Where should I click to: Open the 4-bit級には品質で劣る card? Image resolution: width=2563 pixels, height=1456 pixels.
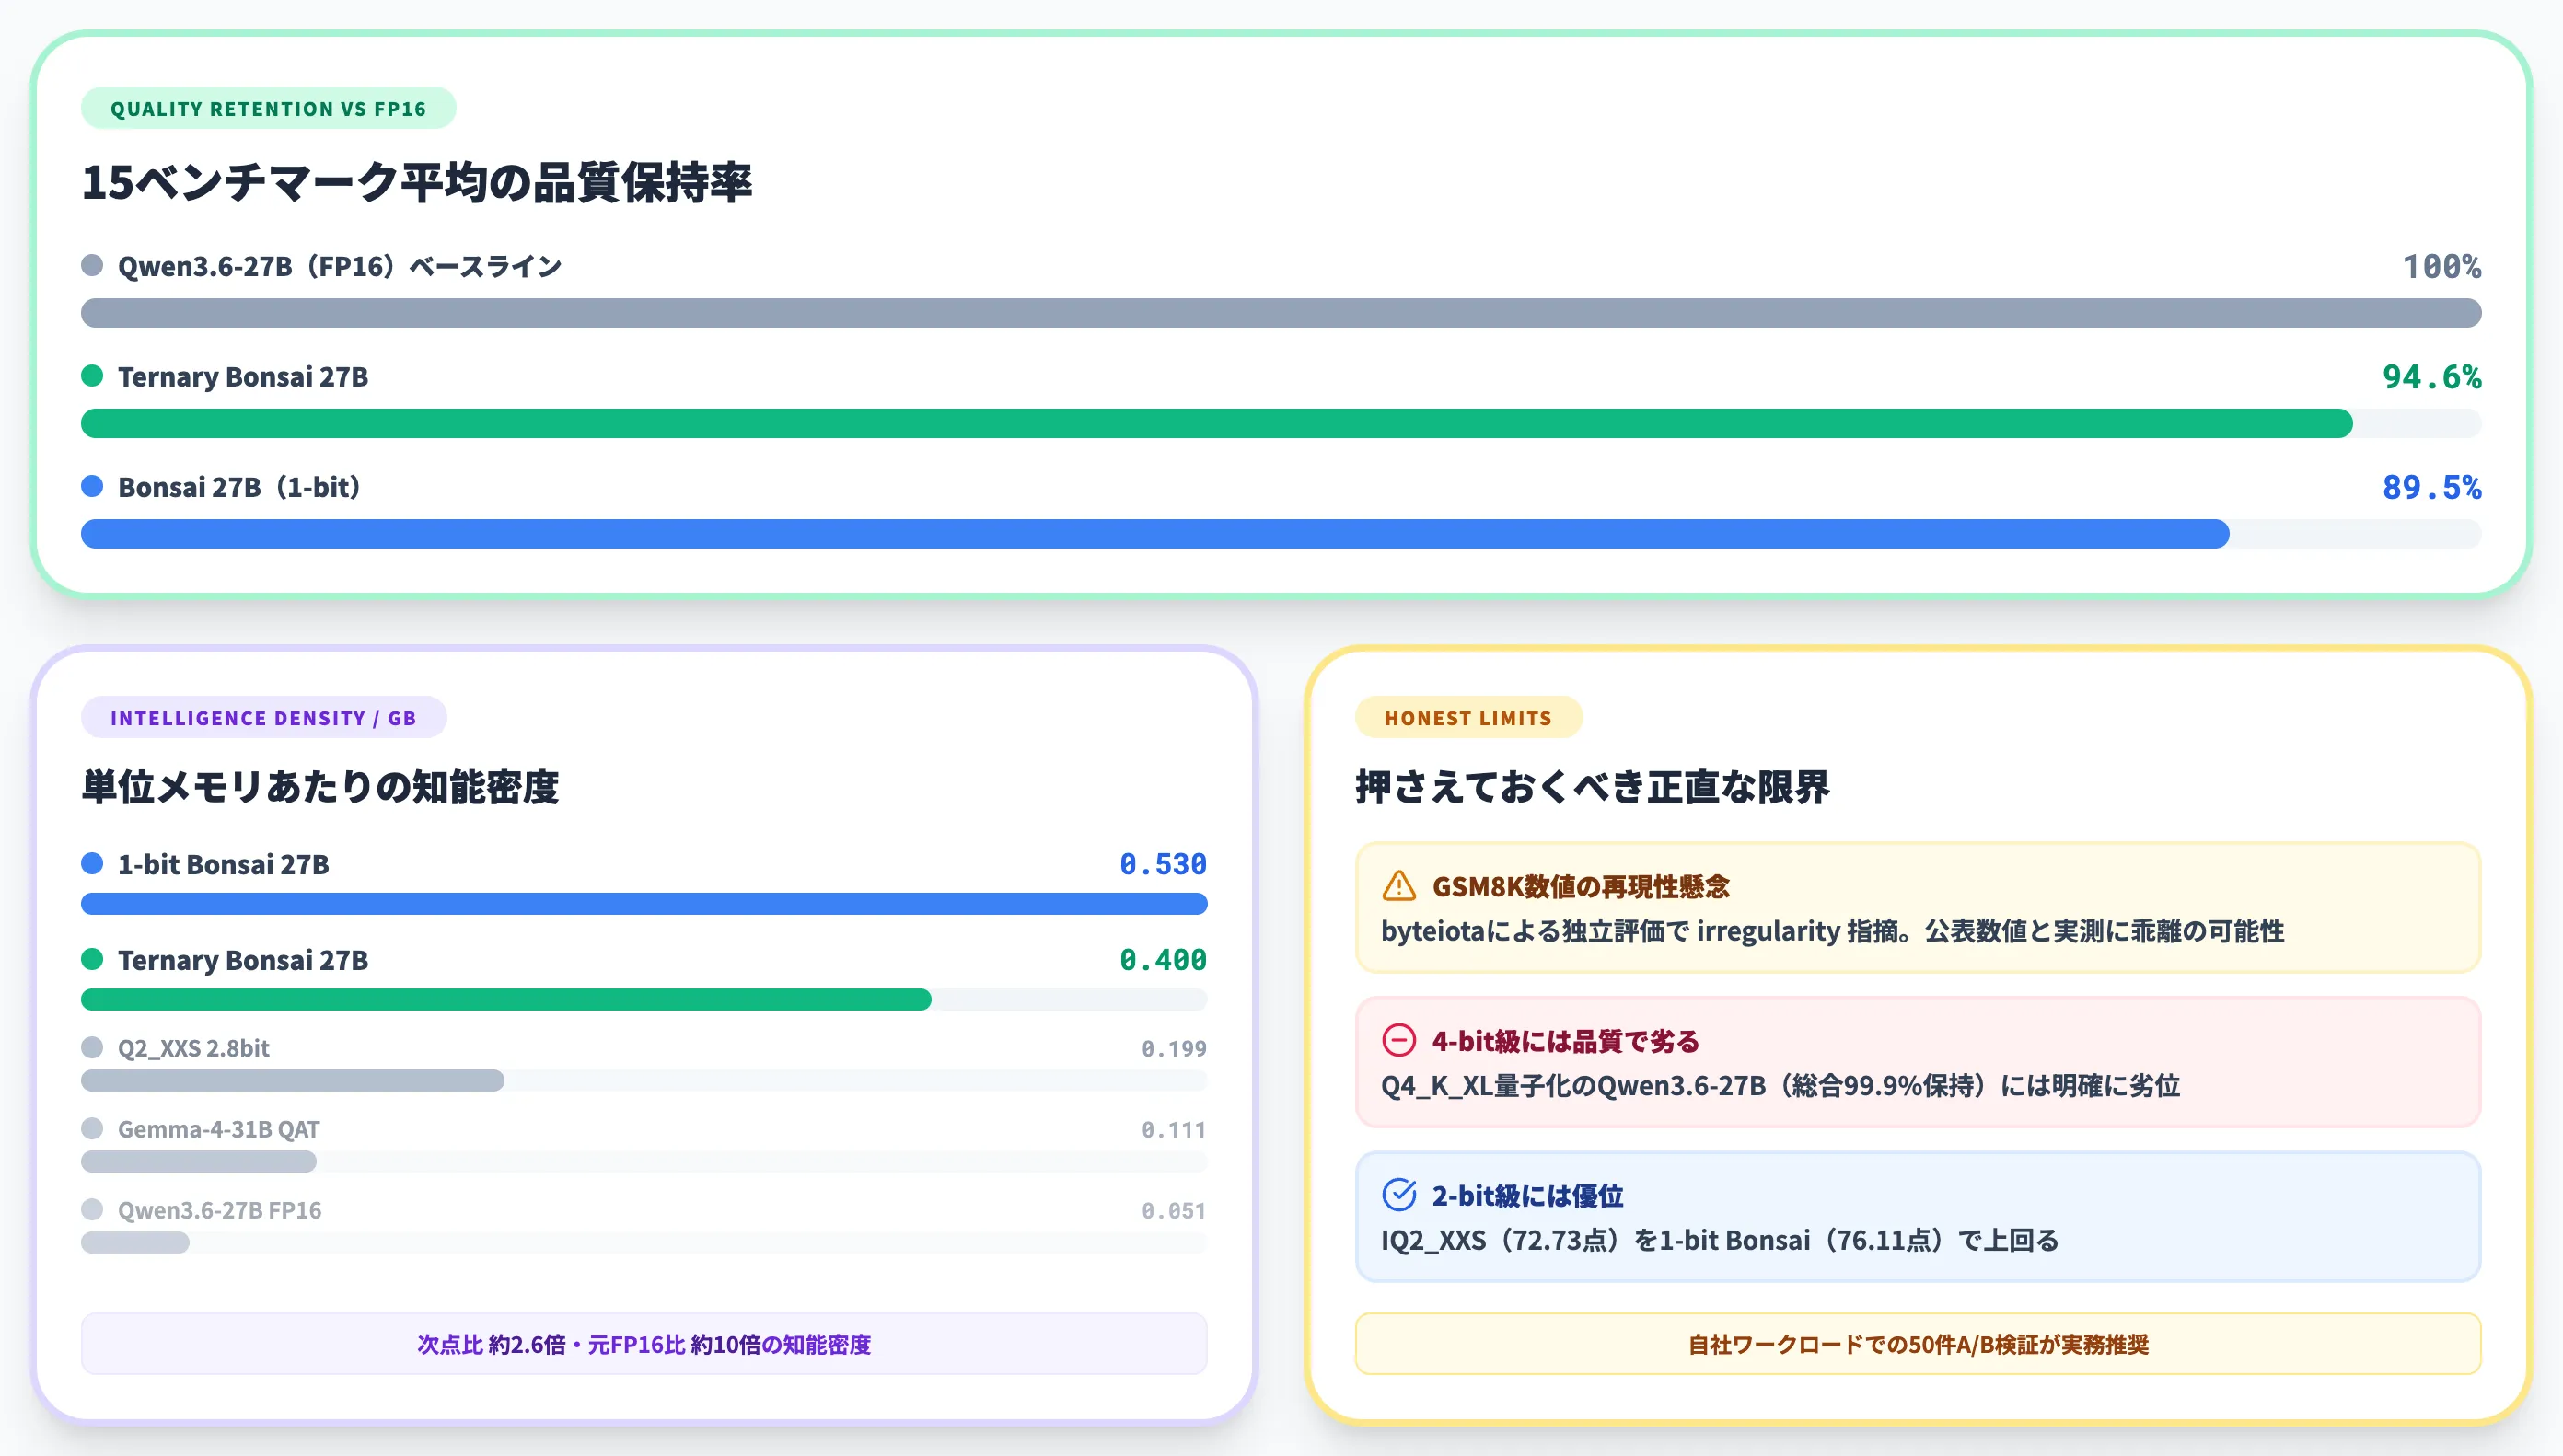coord(1918,1062)
